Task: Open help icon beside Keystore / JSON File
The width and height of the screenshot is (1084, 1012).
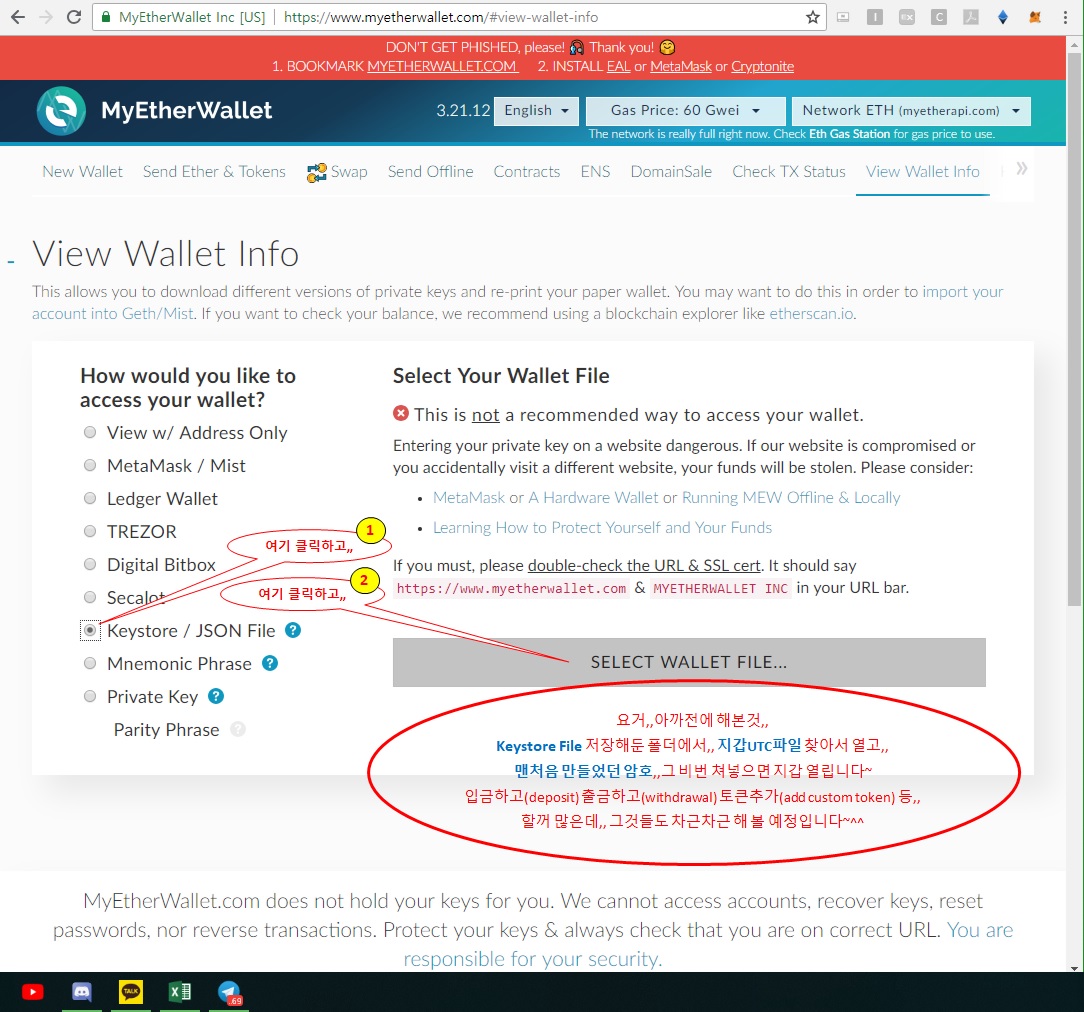Action: coord(293,630)
